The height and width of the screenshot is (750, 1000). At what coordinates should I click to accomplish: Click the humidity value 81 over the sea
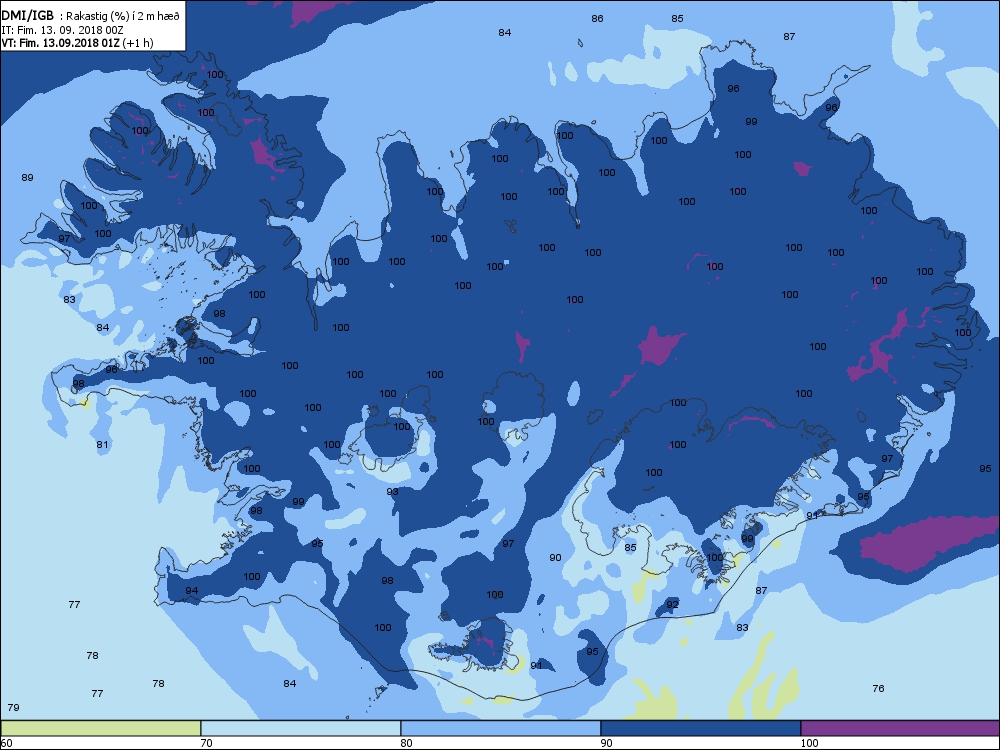pos(102,445)
